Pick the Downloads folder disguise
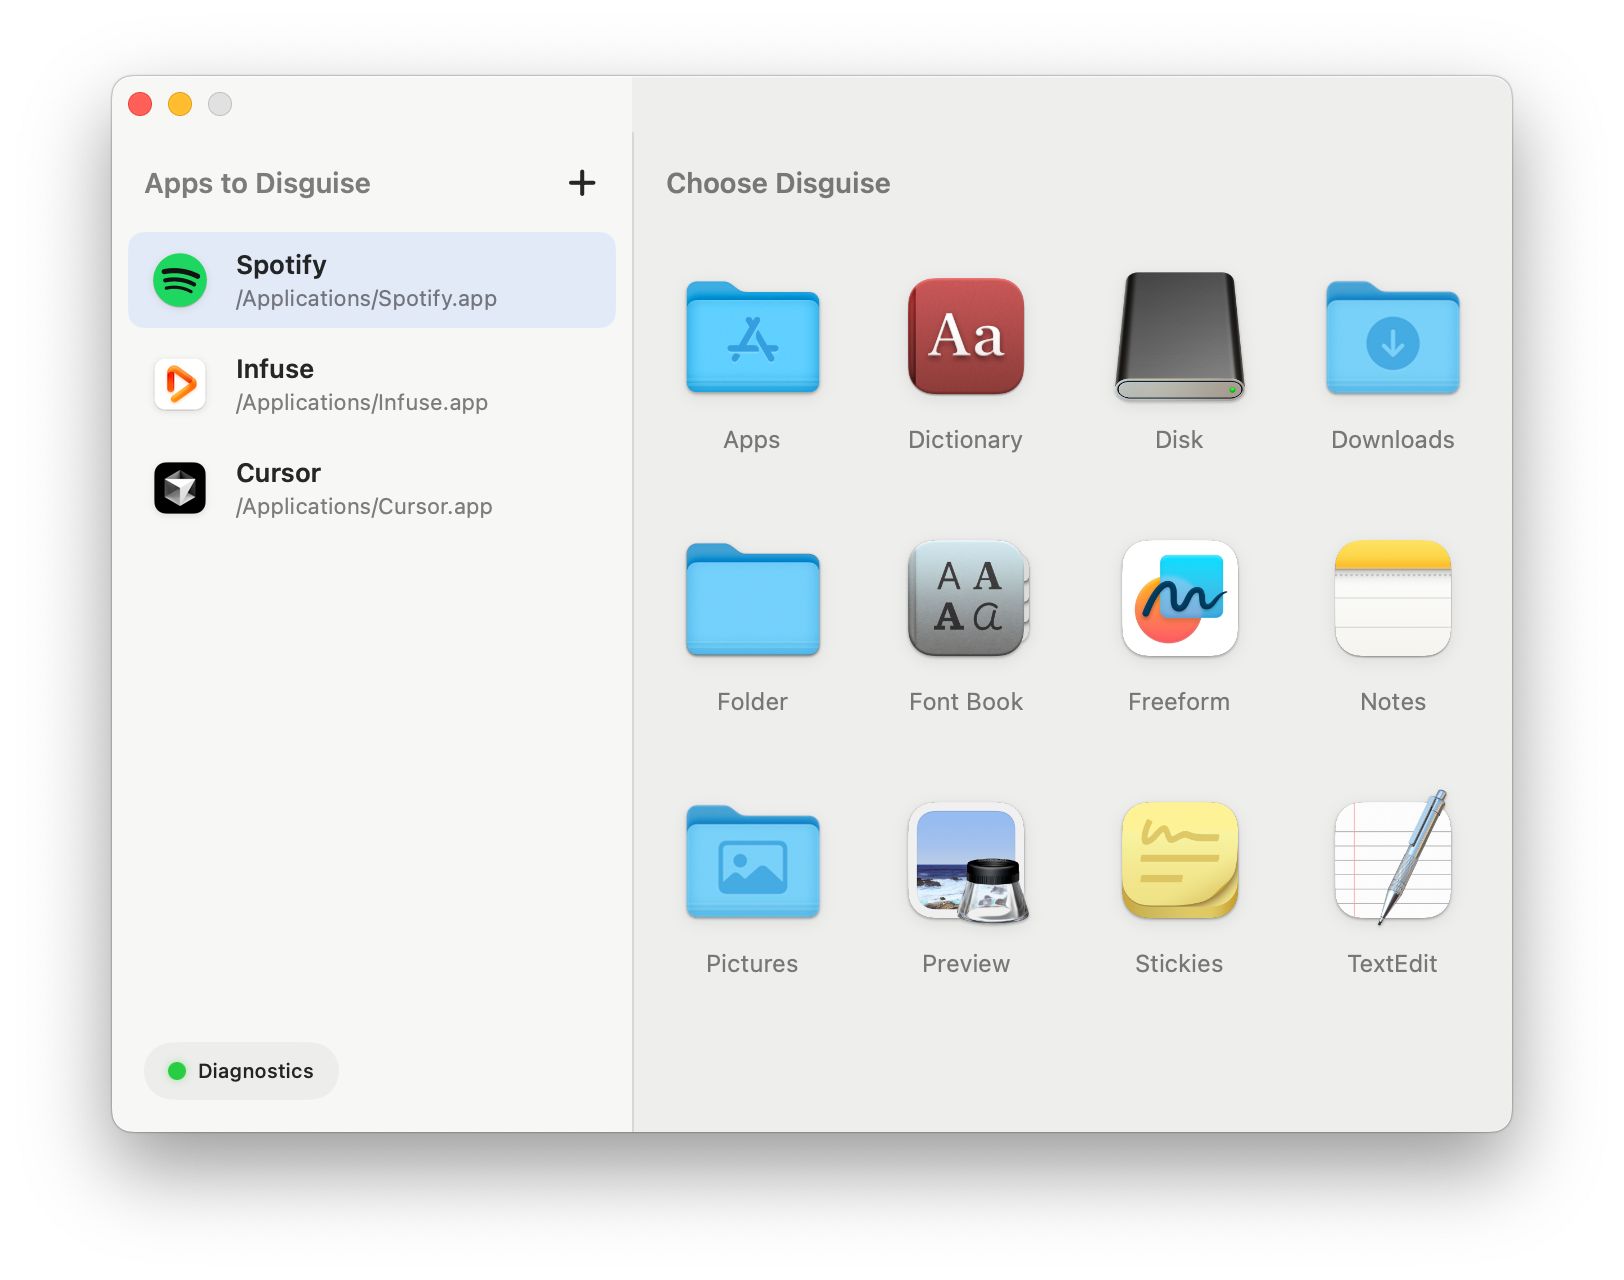The height and width of the screenshot is (1280, 1624). (1391, 340)
